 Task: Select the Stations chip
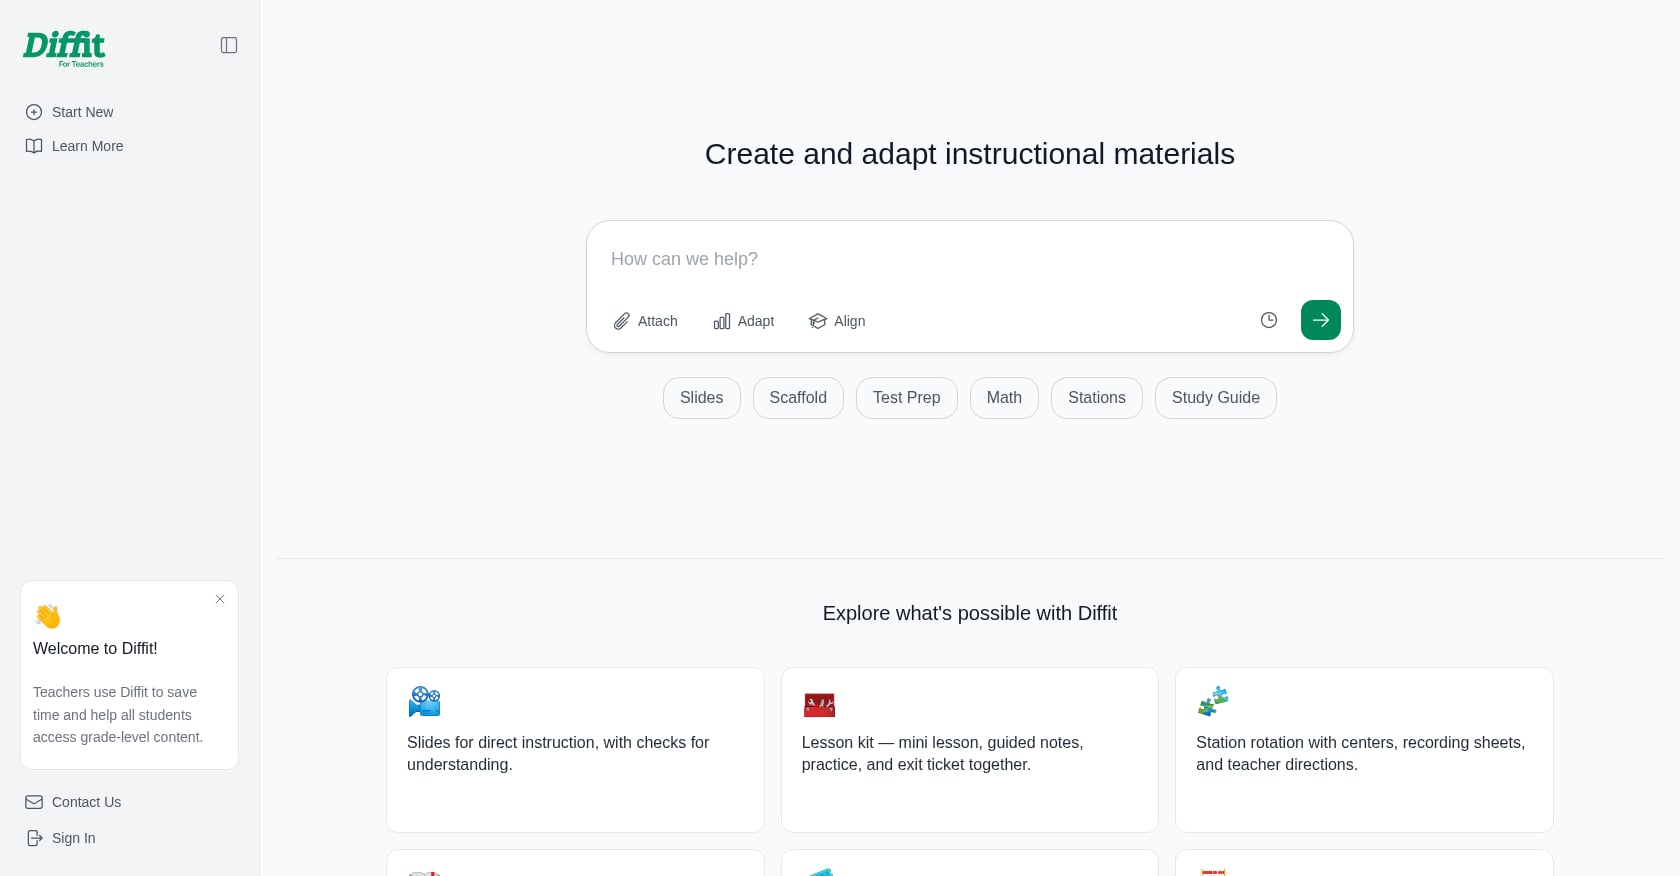click(1097, 398)
